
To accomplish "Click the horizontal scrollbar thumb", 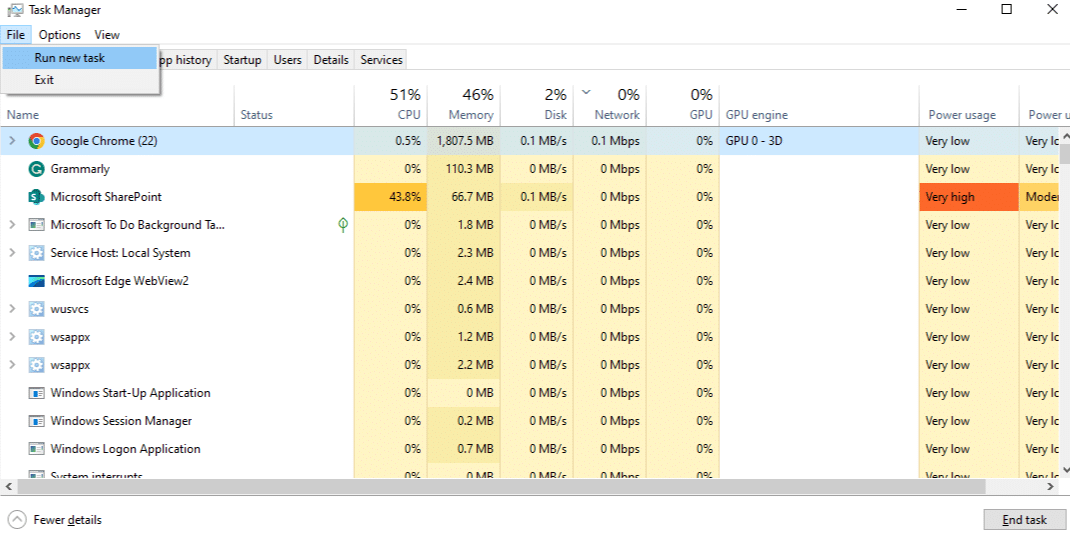I will [501, 486].
